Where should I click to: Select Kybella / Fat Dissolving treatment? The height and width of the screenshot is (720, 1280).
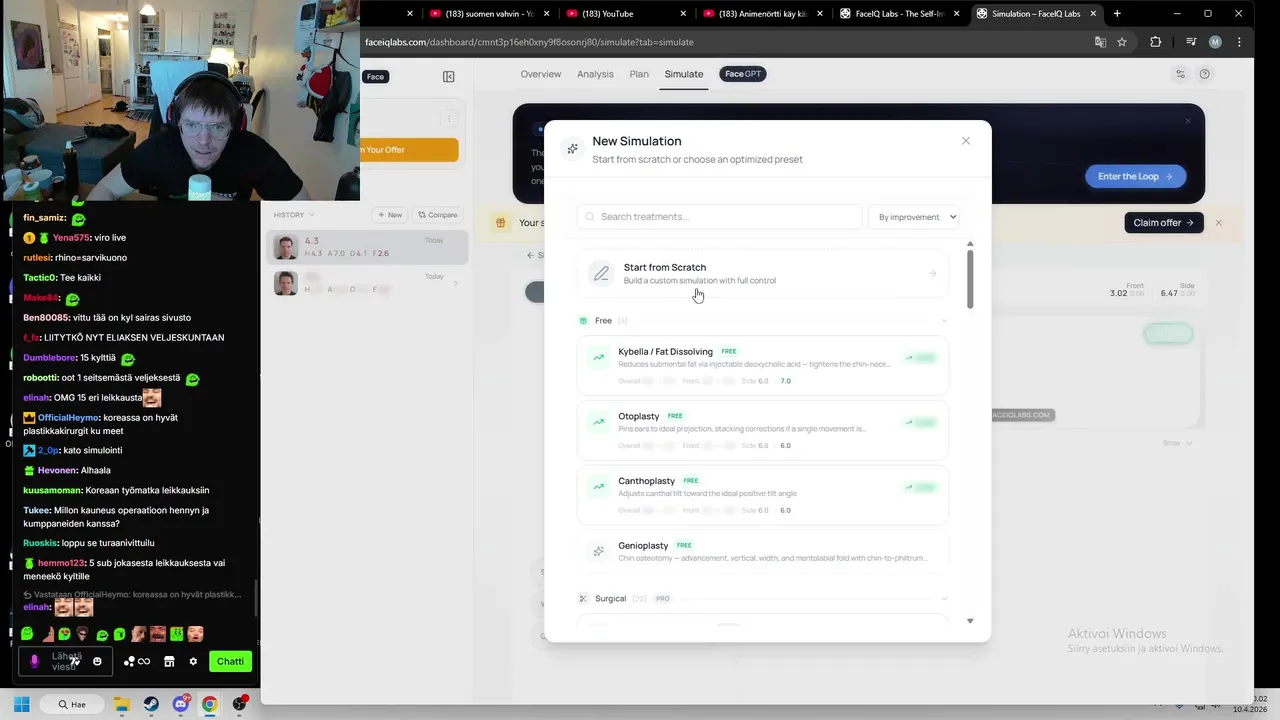coord(762,366)
